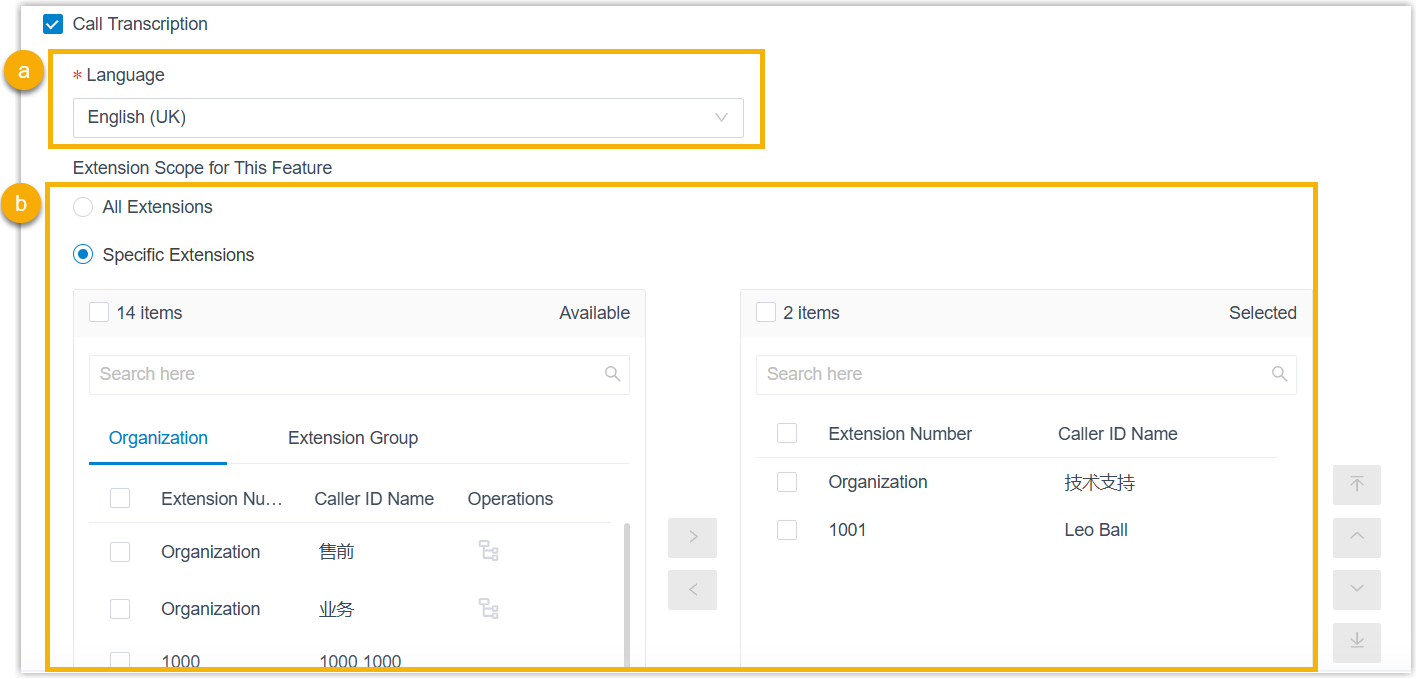
Task: Move selected item up one position
Action: (1356, 537)
